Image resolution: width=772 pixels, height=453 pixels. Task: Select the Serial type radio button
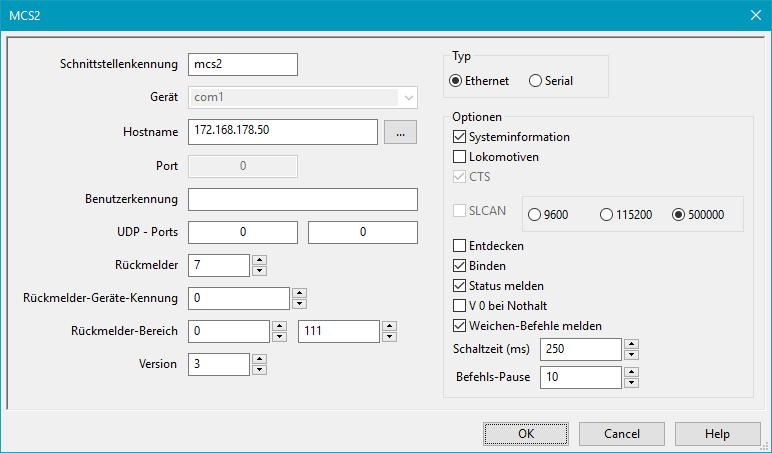coord(535,81)
